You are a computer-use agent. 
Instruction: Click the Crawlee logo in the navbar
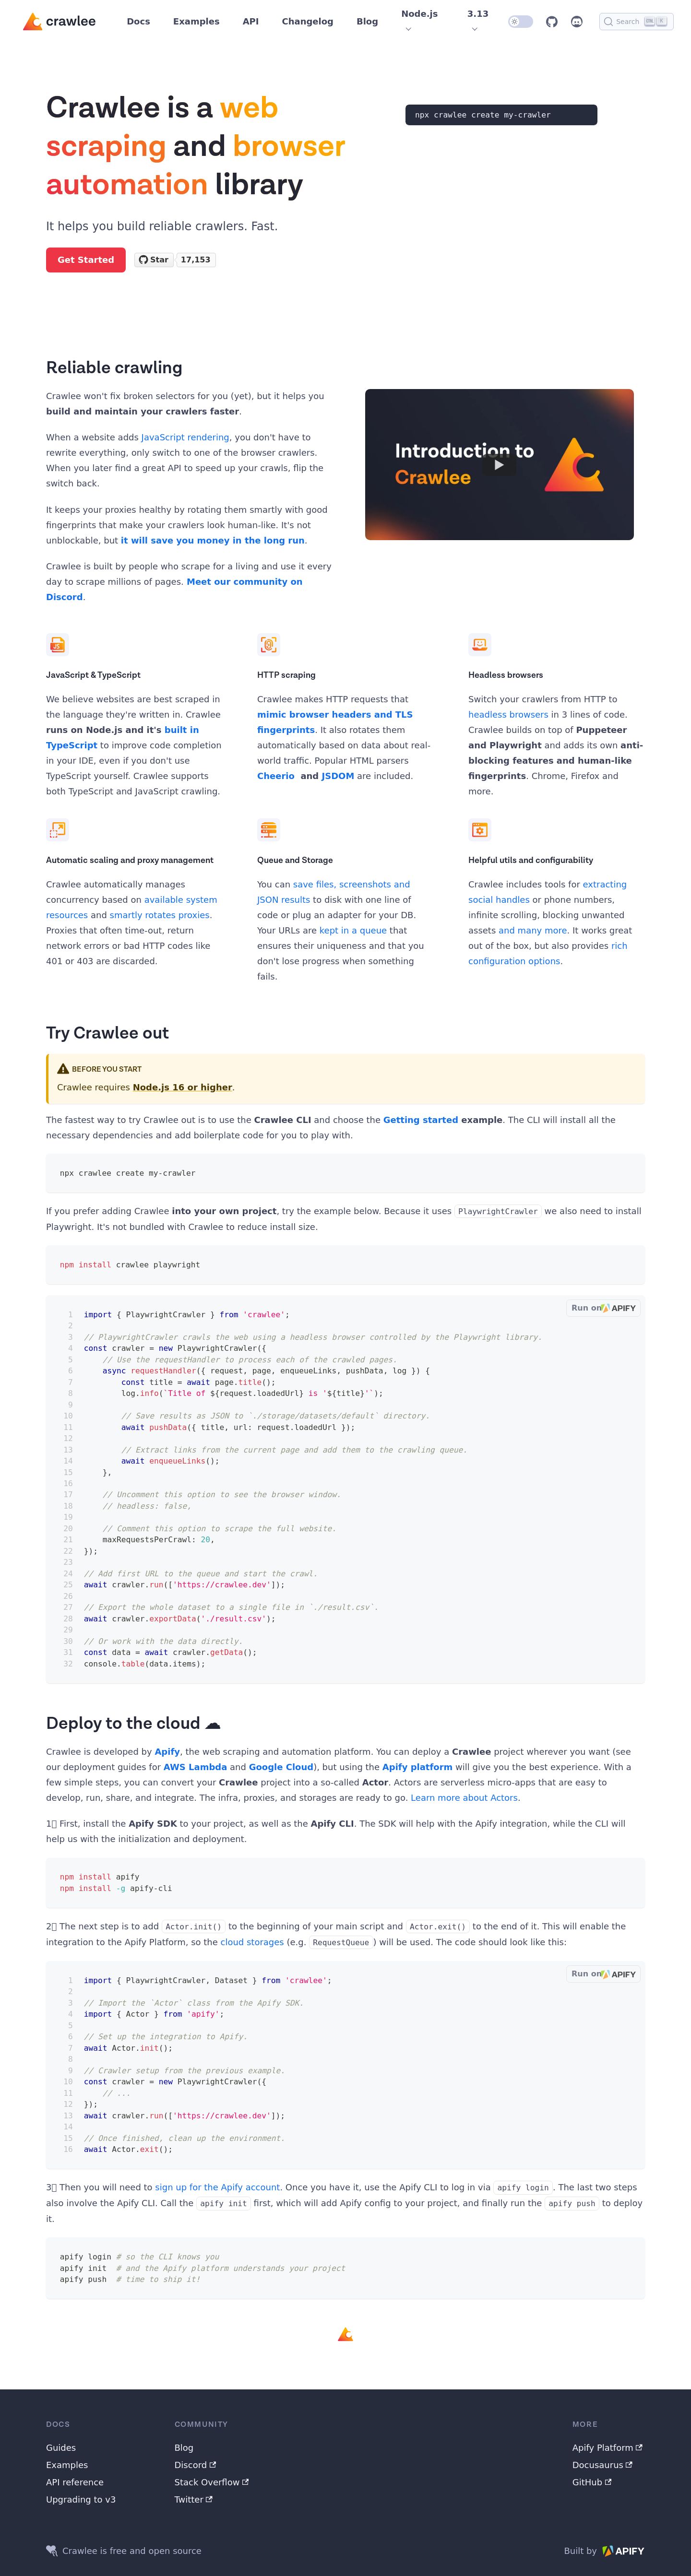pos(59,21)
